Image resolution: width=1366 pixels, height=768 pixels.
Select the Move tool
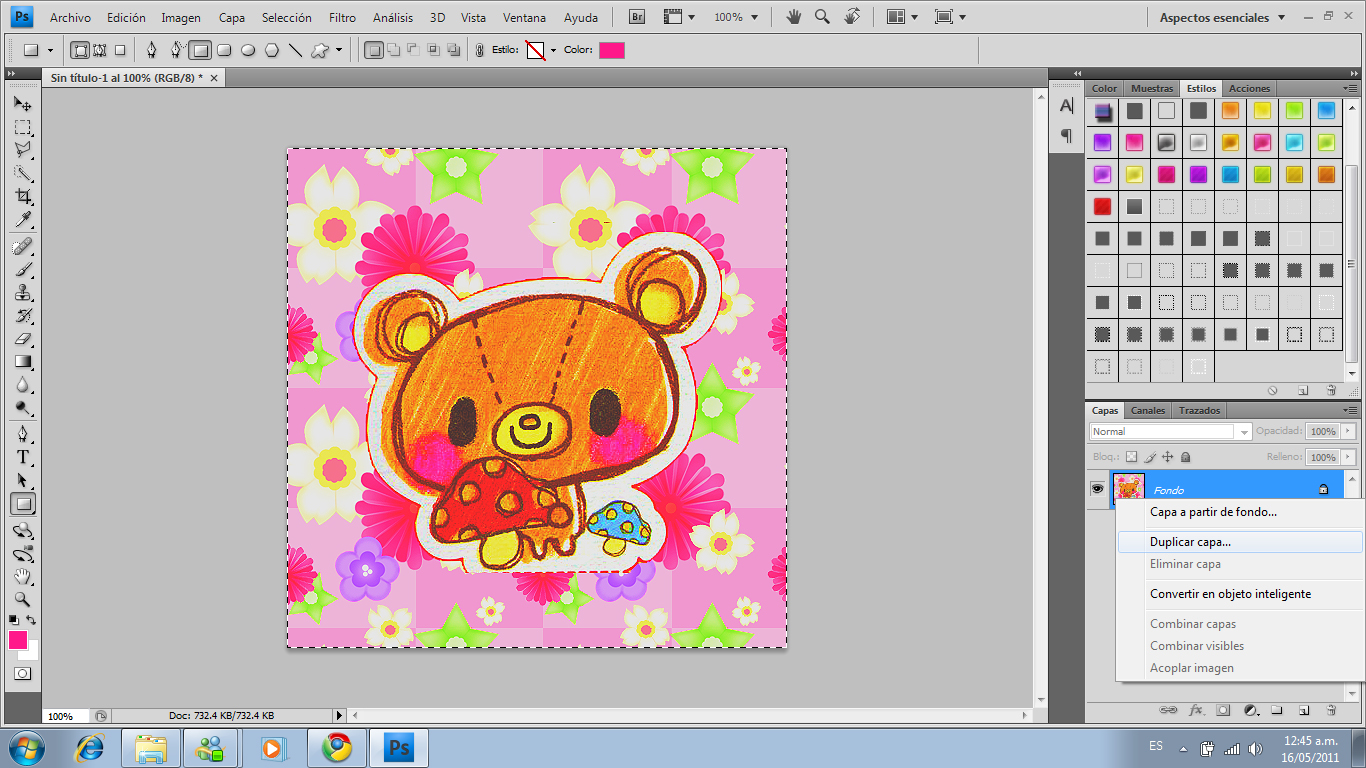(x=22, y=104)
